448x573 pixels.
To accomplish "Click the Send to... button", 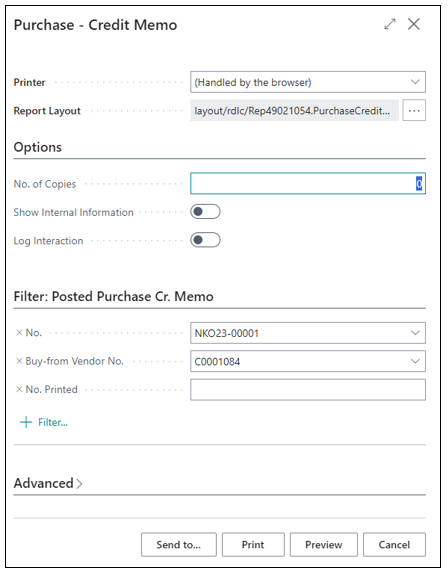I will [179, 544].
